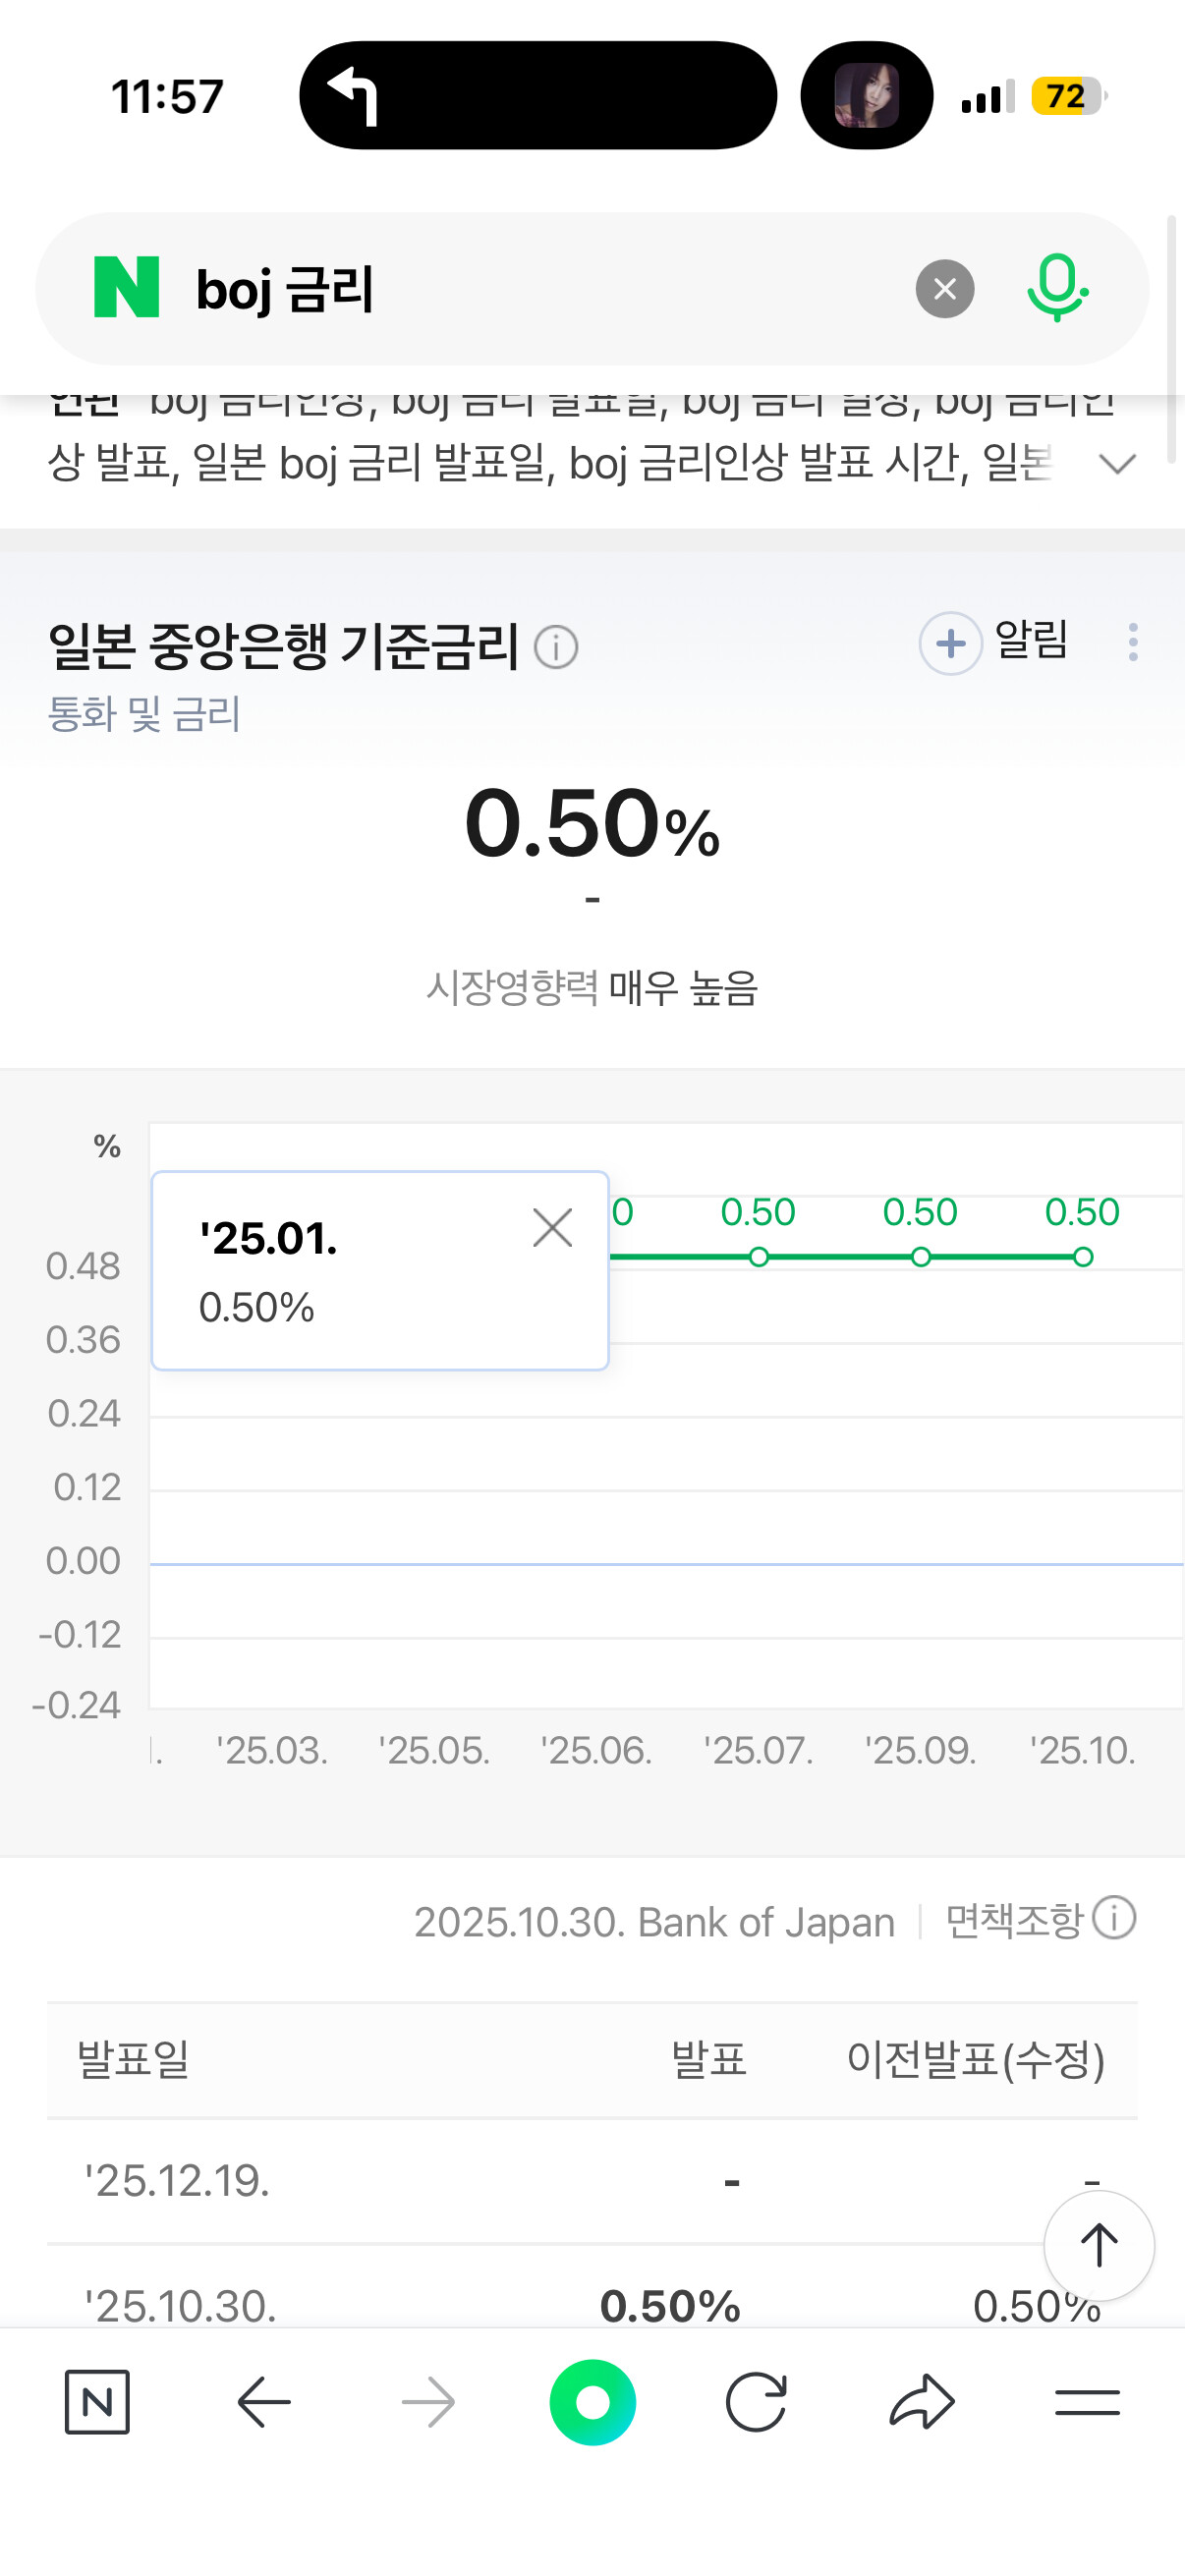Open Naver home from bottom N icon
The image size is (1185, 2576).
click(x=97, y=2401)
